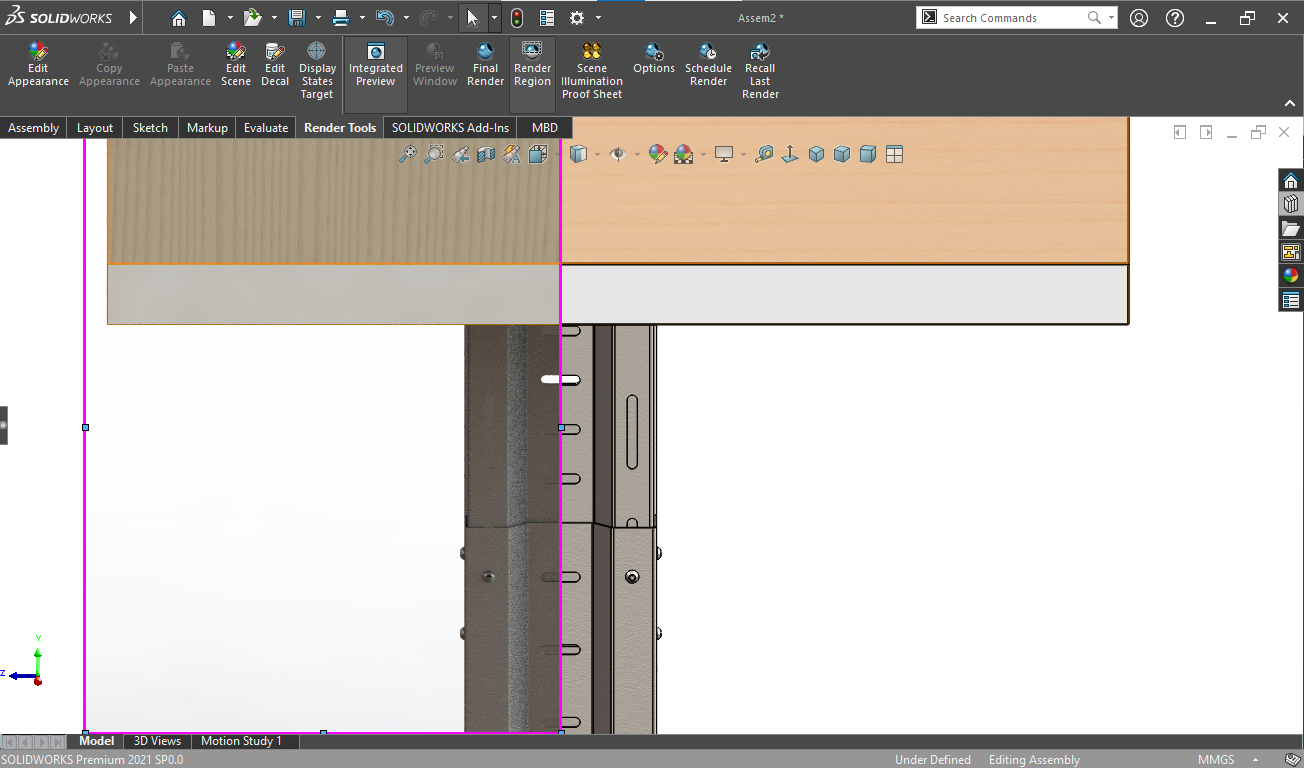
Task: Open the Edit Scene tool
Action: pos(236,64)
